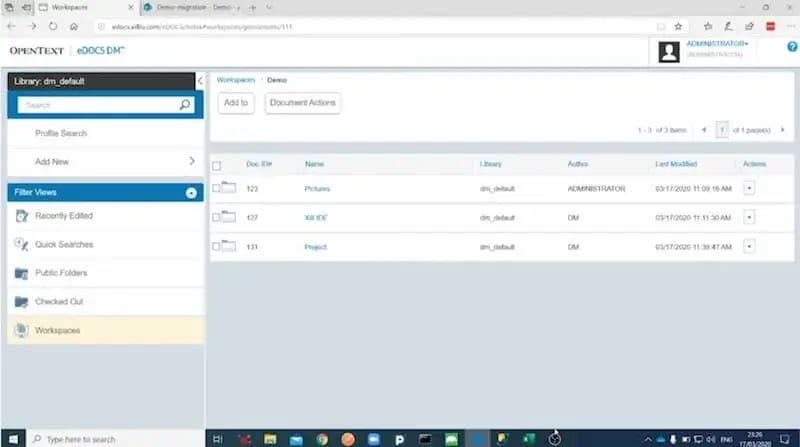
Task: Select Quick Searches filter view
Action: (106, 244)
